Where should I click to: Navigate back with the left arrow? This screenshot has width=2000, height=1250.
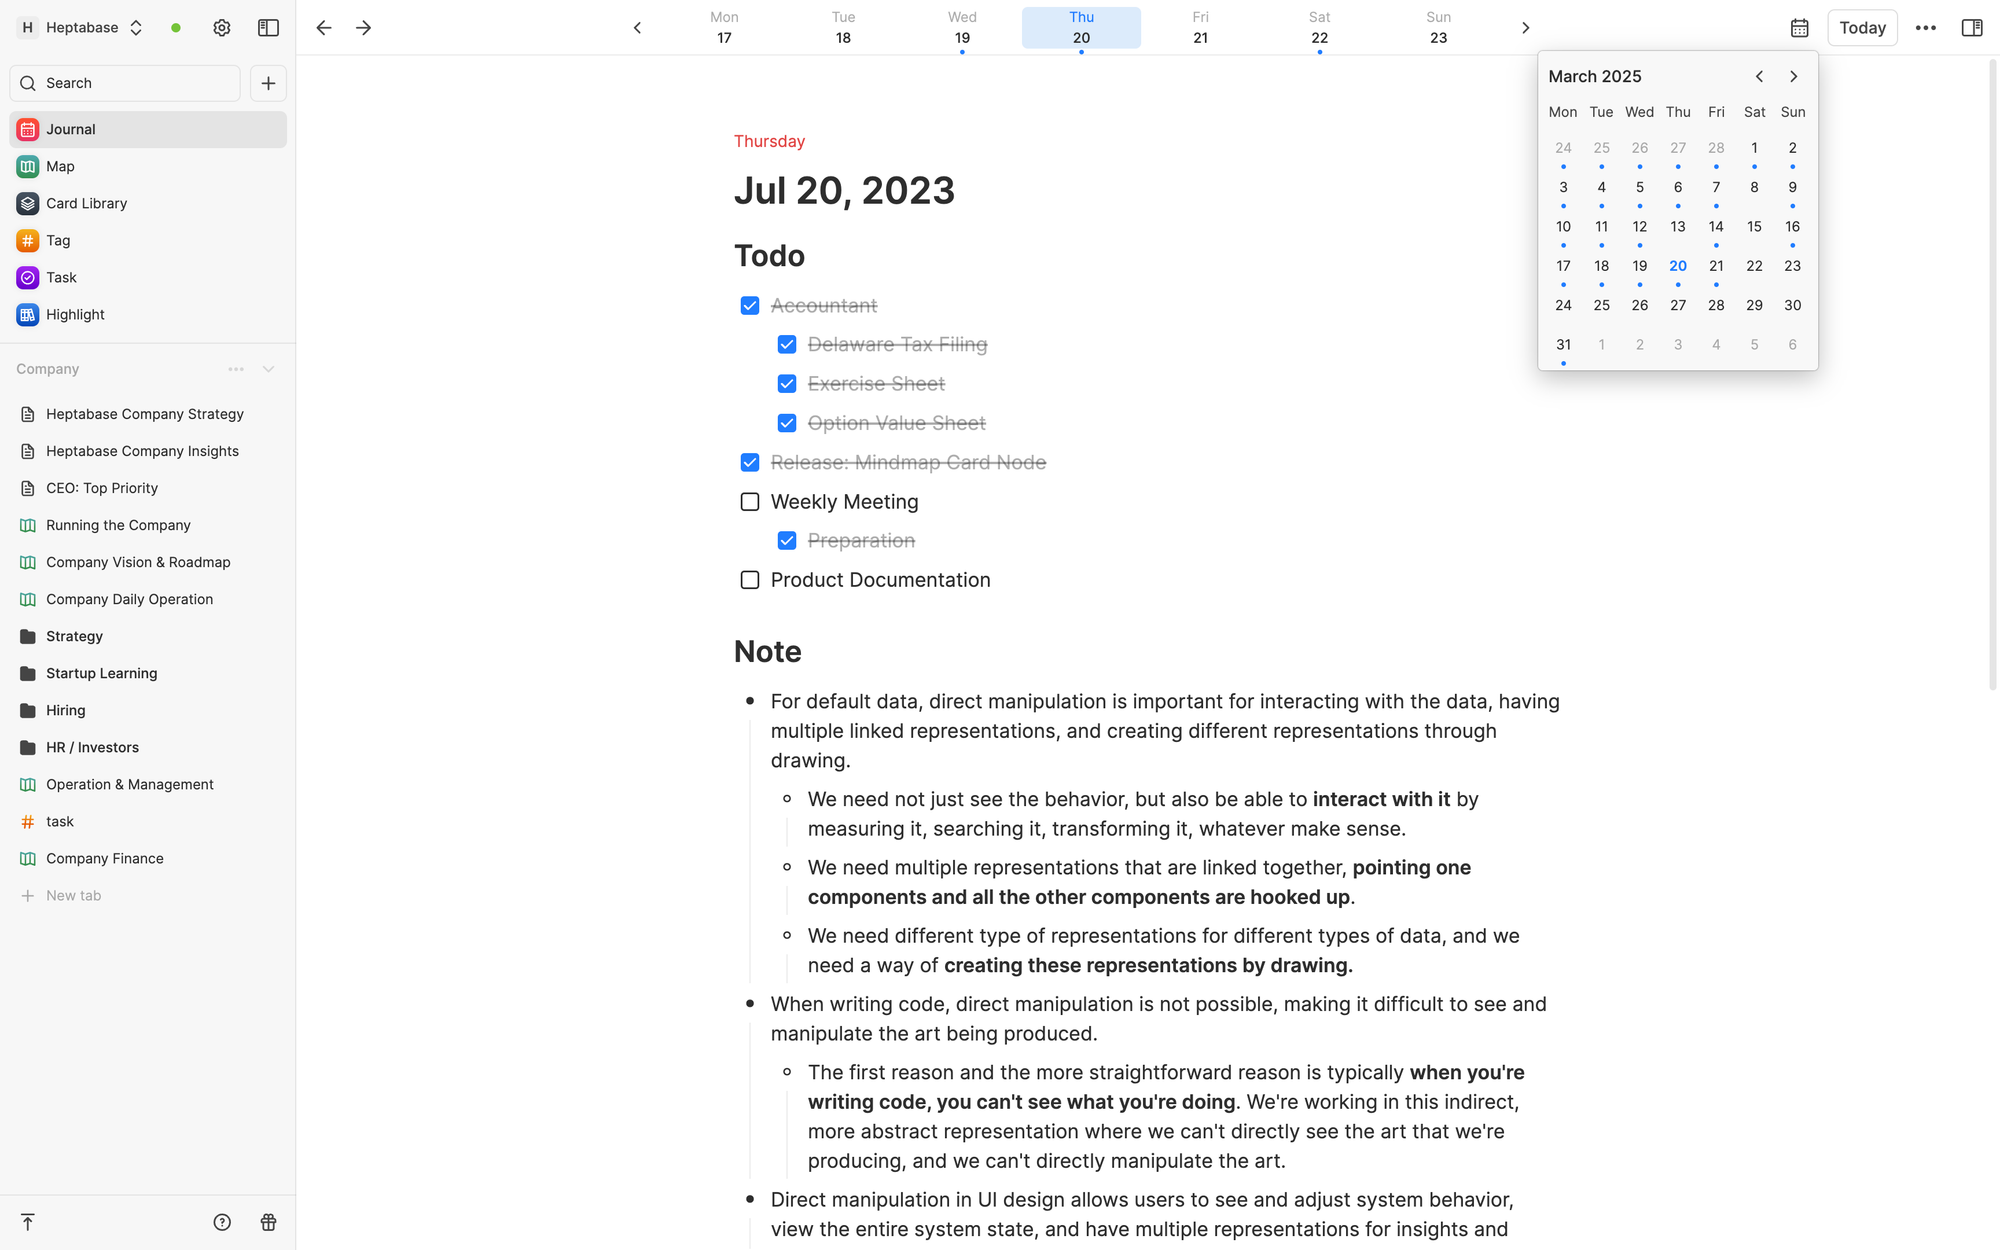[324, 28]
